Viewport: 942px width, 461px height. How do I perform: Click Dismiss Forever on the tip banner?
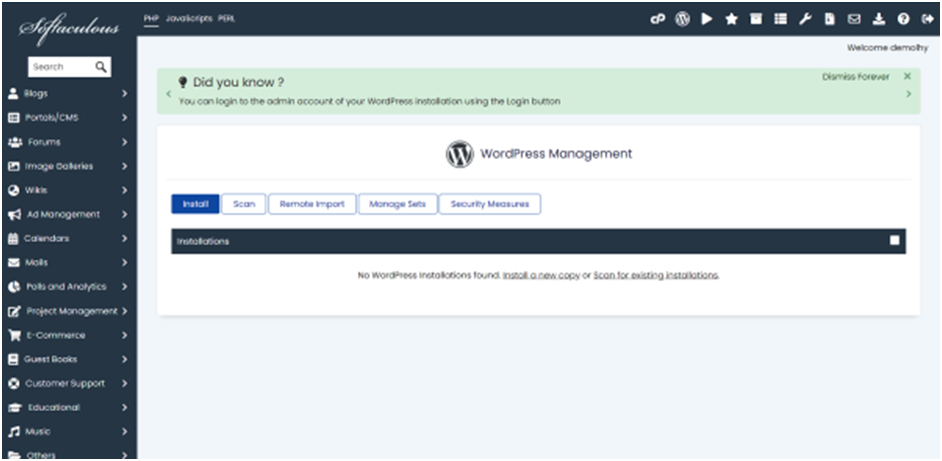coord(855,76)
